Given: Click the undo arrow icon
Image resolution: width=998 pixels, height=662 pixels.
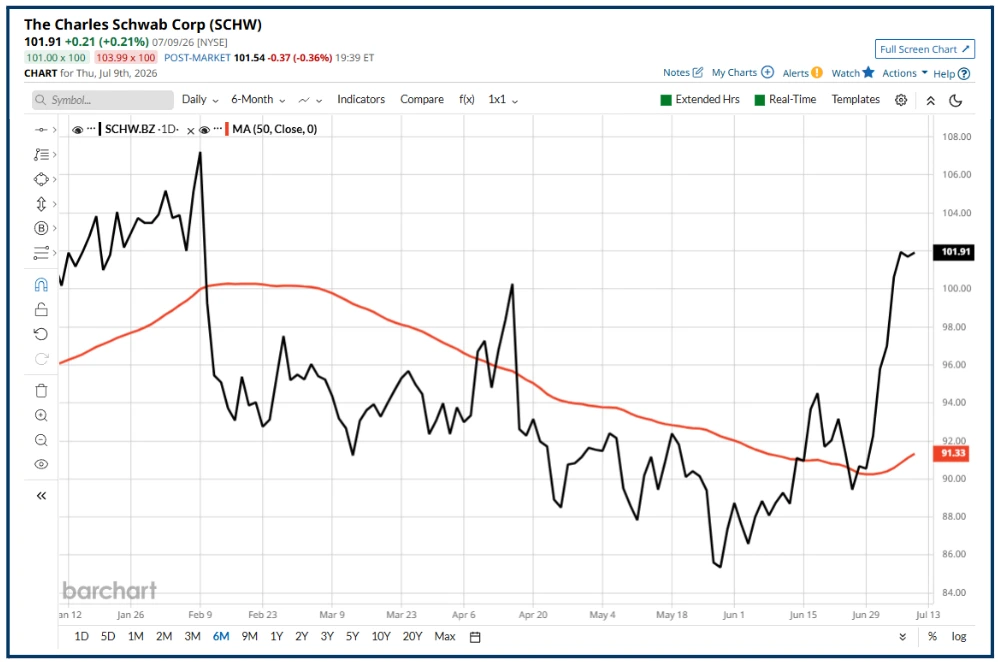Looking at the screenshot, I should pyautogui.click(x=41, y=334).
